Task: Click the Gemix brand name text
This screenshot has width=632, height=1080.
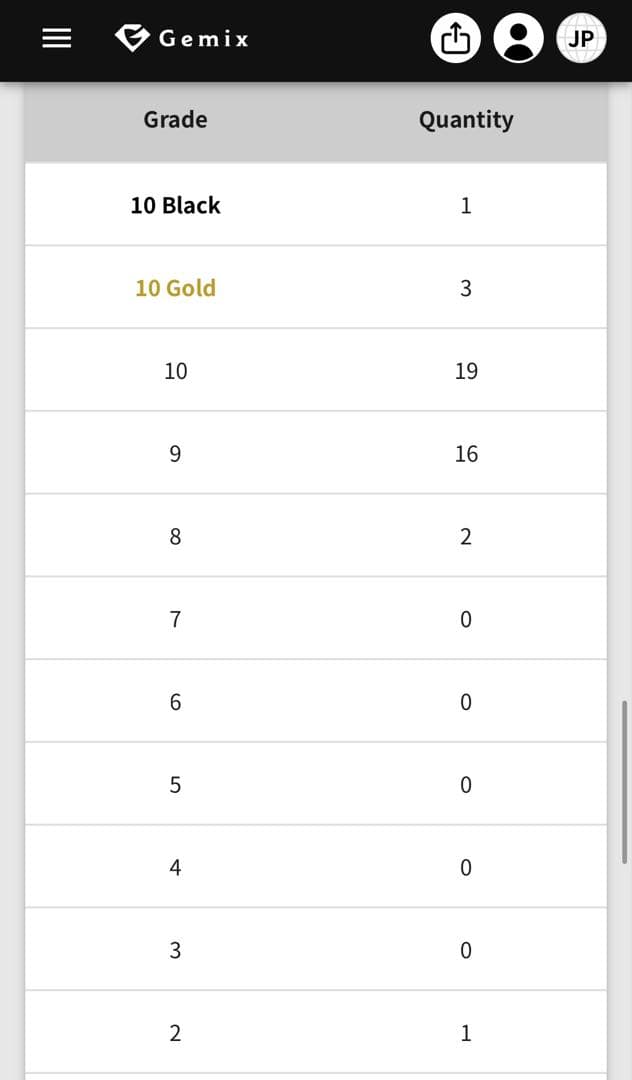Action: pyautogui.click(x=203, y=39)
